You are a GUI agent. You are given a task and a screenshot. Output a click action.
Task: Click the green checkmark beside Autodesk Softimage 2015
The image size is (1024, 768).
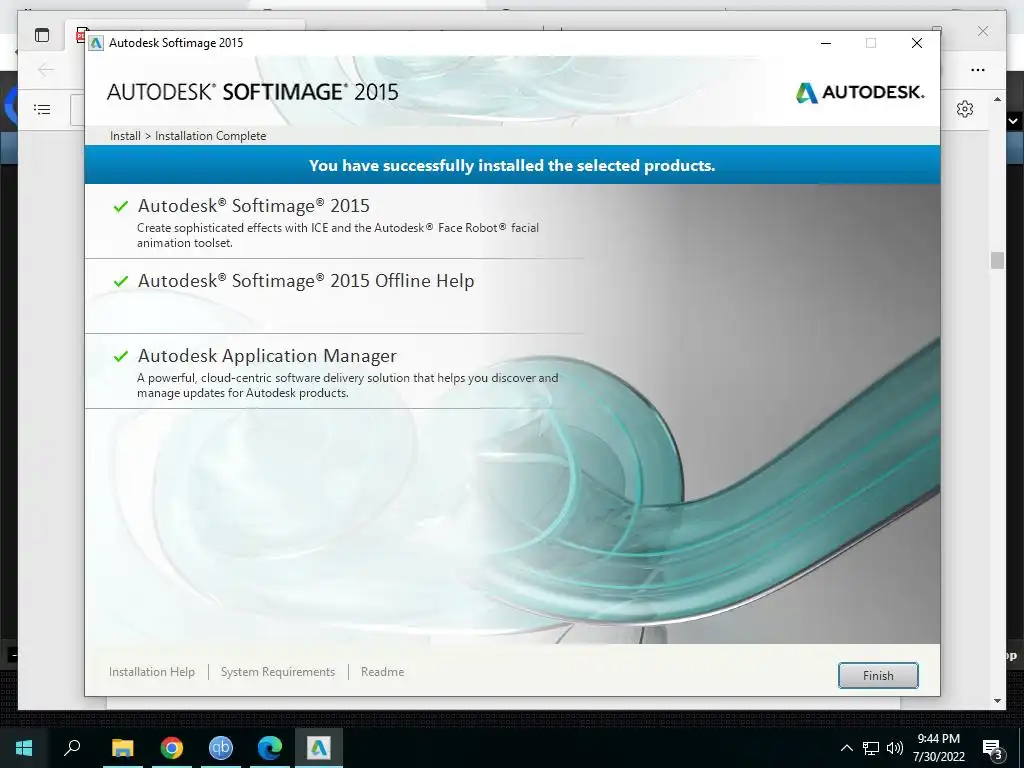pos(121,206)
